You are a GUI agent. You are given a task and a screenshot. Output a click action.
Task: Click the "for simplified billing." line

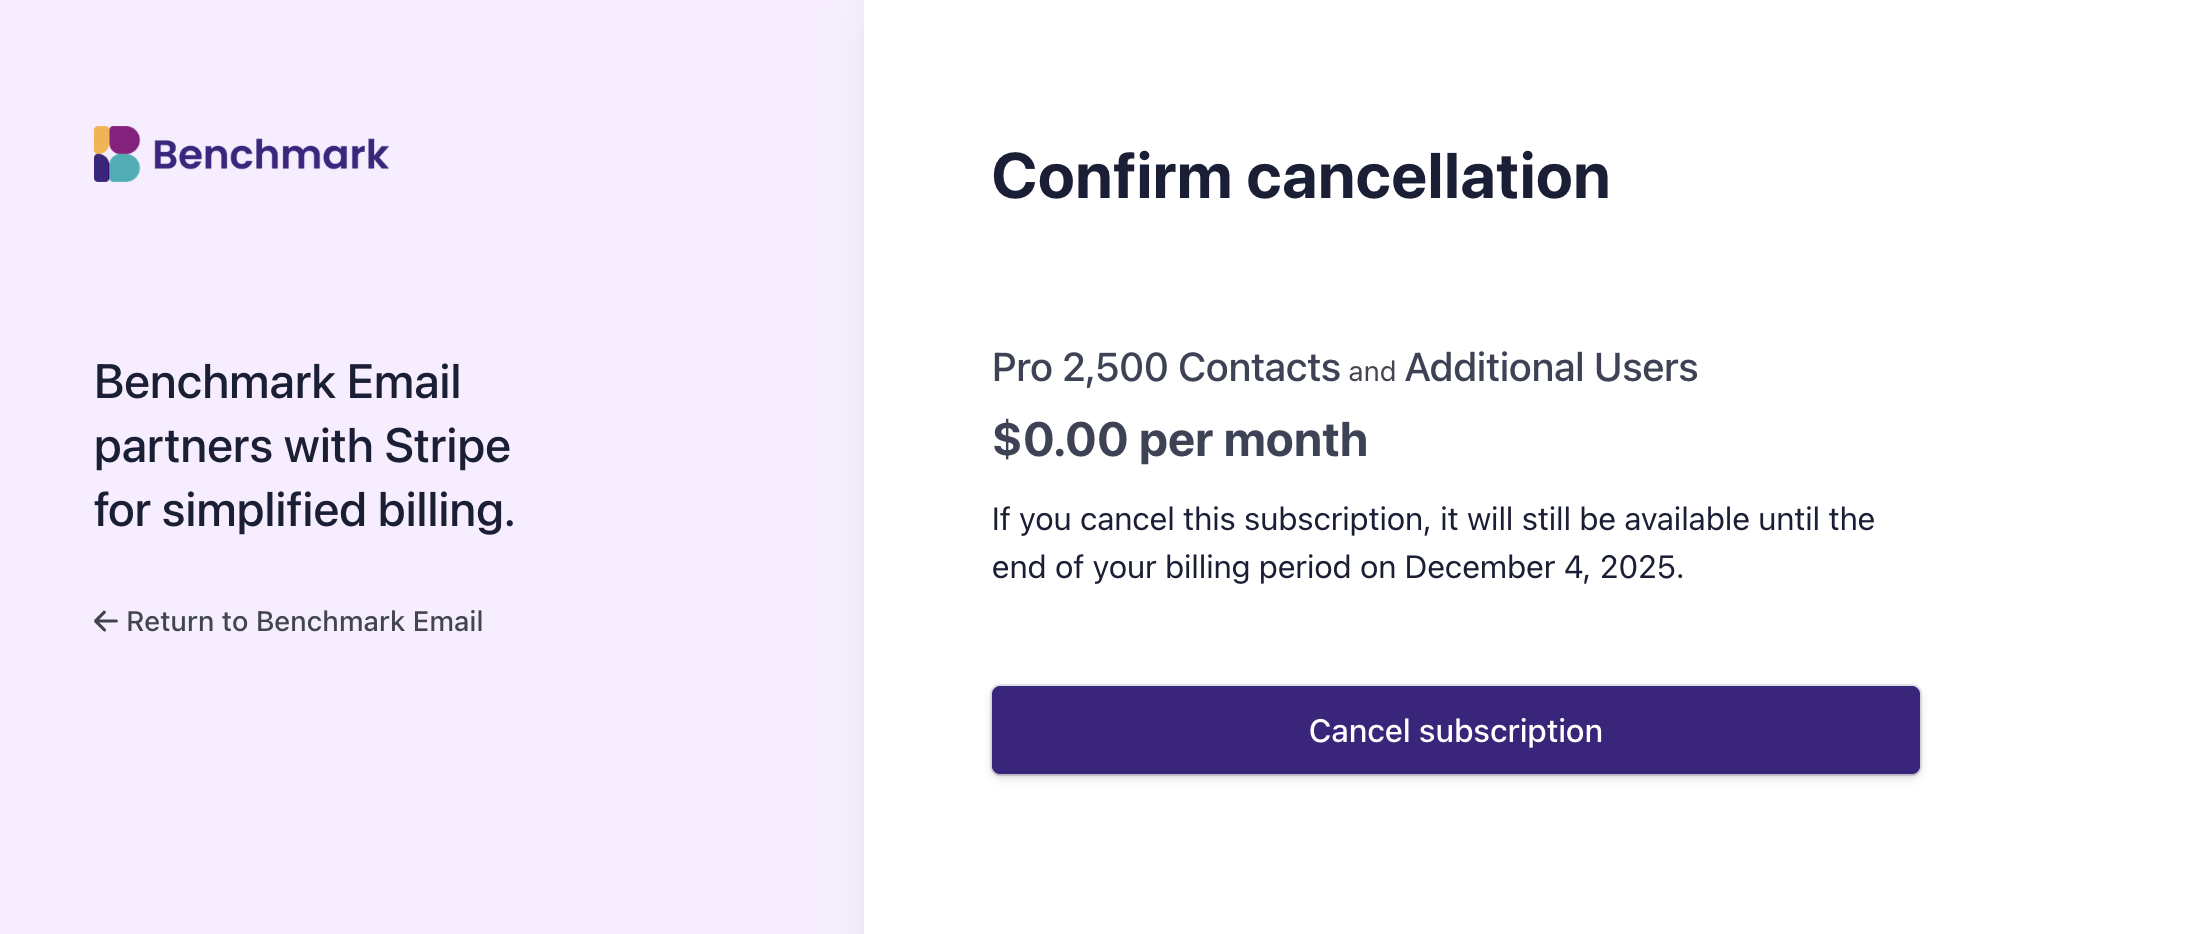click(304, 510)
